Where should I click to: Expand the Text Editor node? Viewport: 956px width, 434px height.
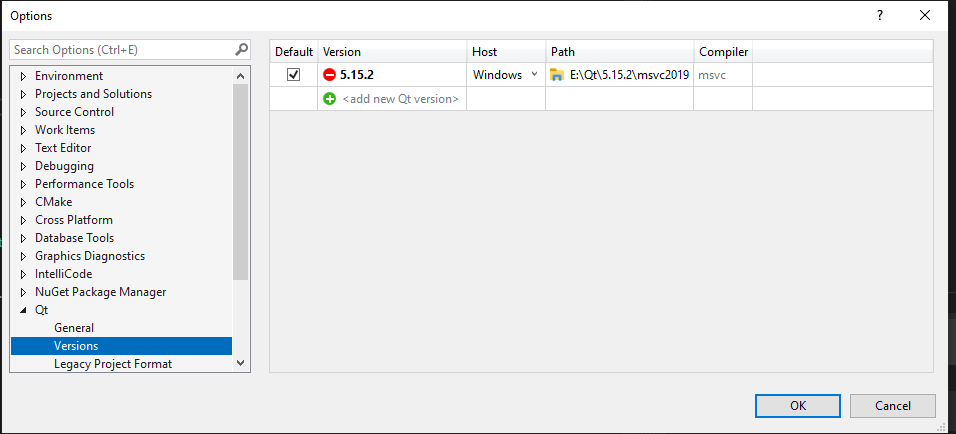pos(24,148)
